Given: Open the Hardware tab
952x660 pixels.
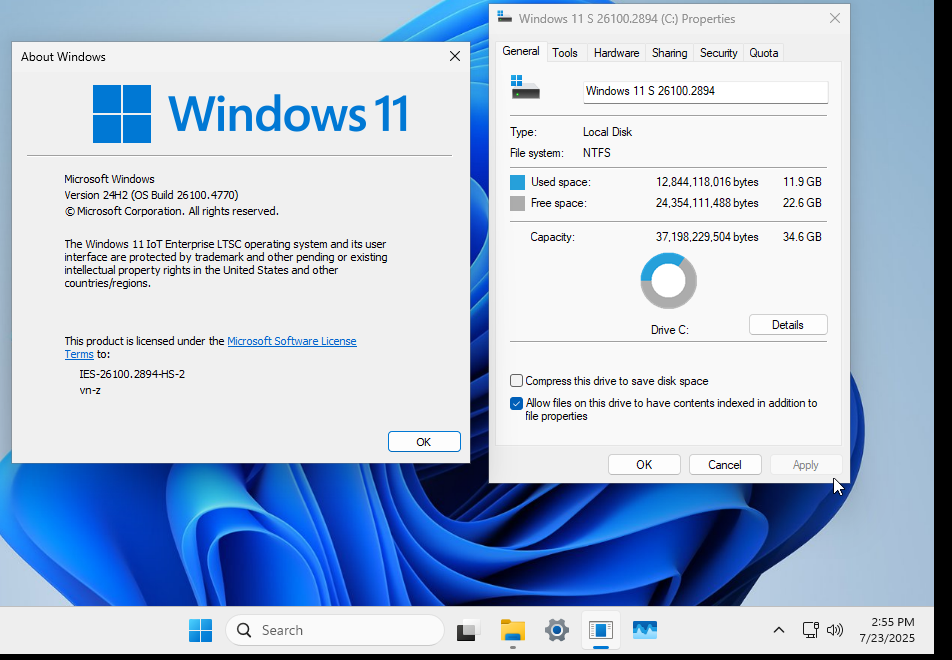Looking at the screenshot, I should pos(616,53).
